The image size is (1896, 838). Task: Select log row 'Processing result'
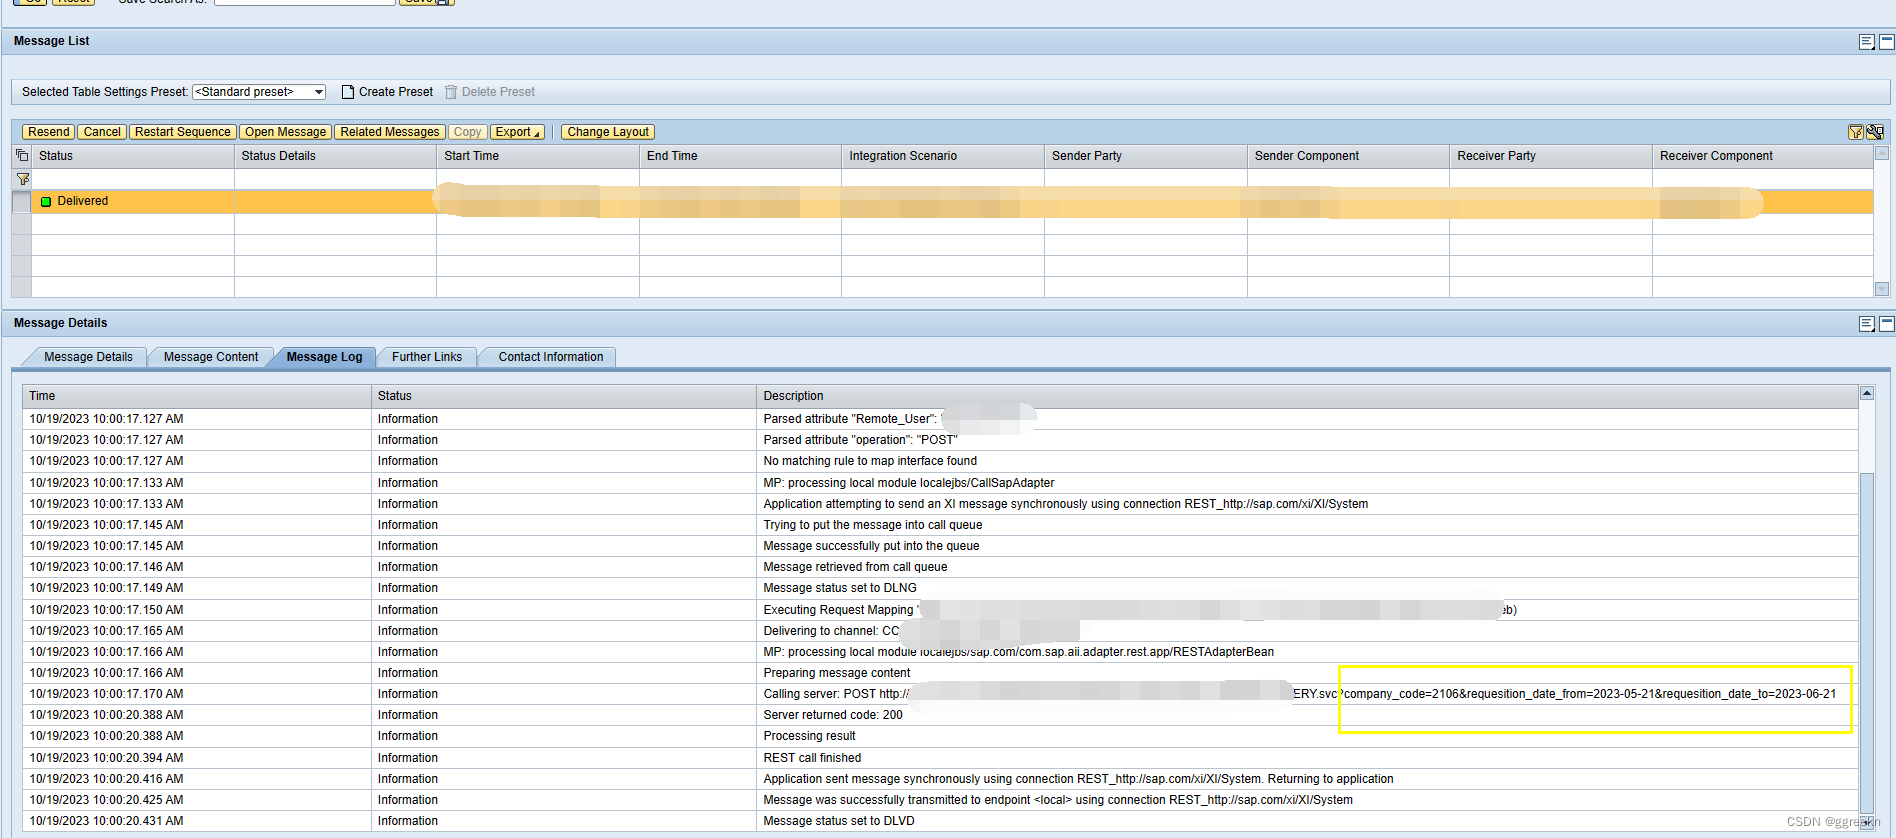pos(940,736)
